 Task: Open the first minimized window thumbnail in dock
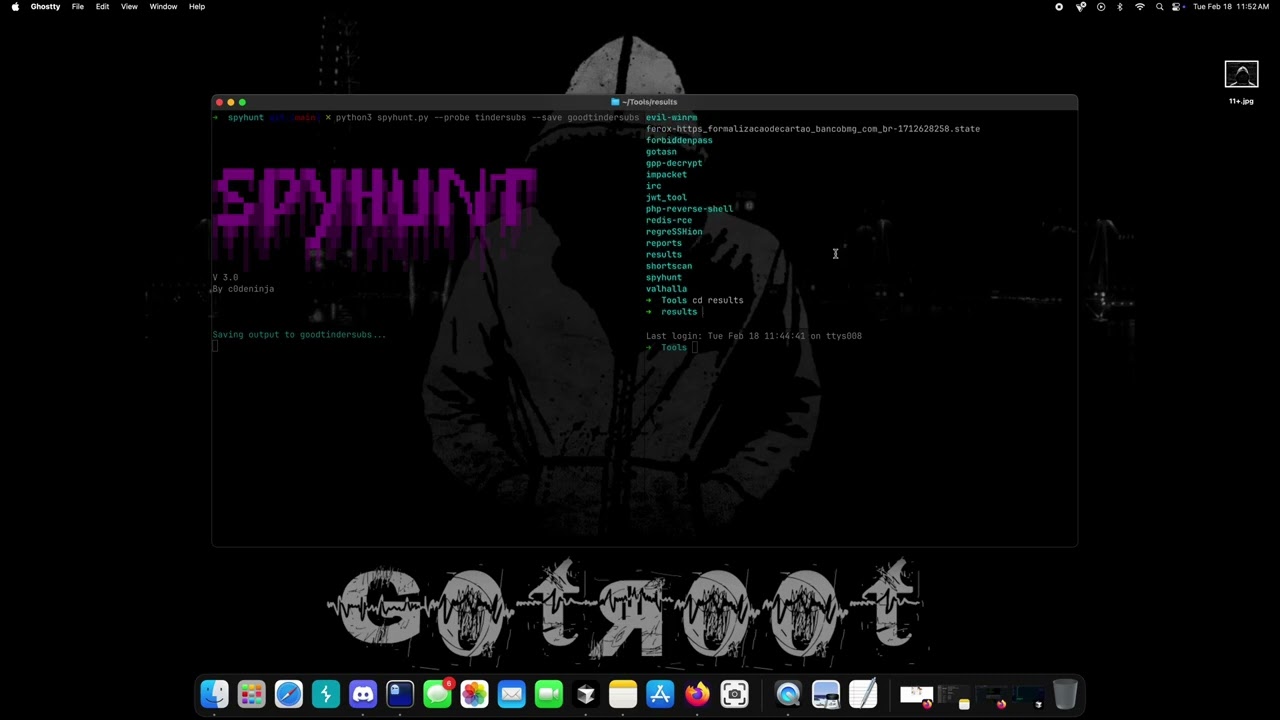pos(916,695)
